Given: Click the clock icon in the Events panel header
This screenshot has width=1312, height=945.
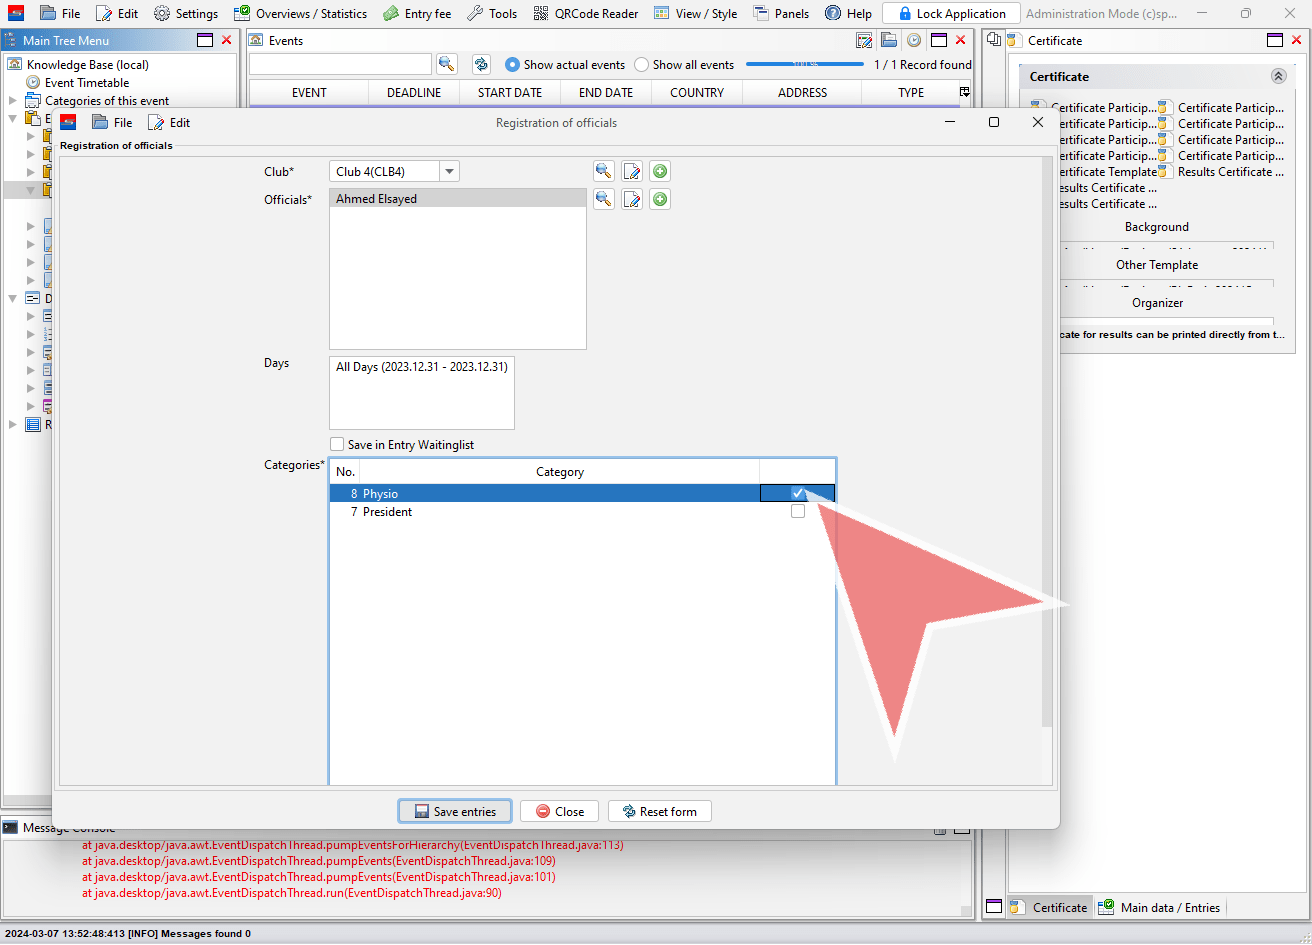Looking at the screenshot, I should (913, 40).
